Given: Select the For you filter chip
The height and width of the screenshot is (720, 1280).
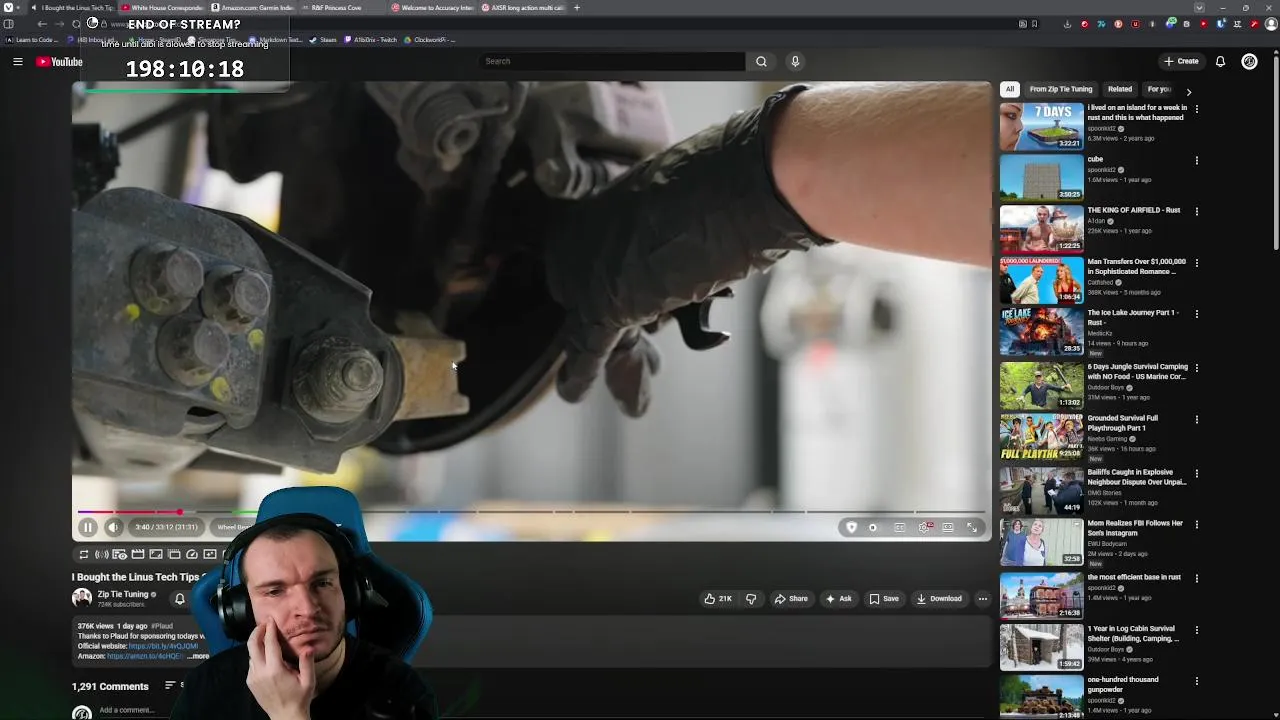Looking at the screenshot, I should coord(1159,89).
